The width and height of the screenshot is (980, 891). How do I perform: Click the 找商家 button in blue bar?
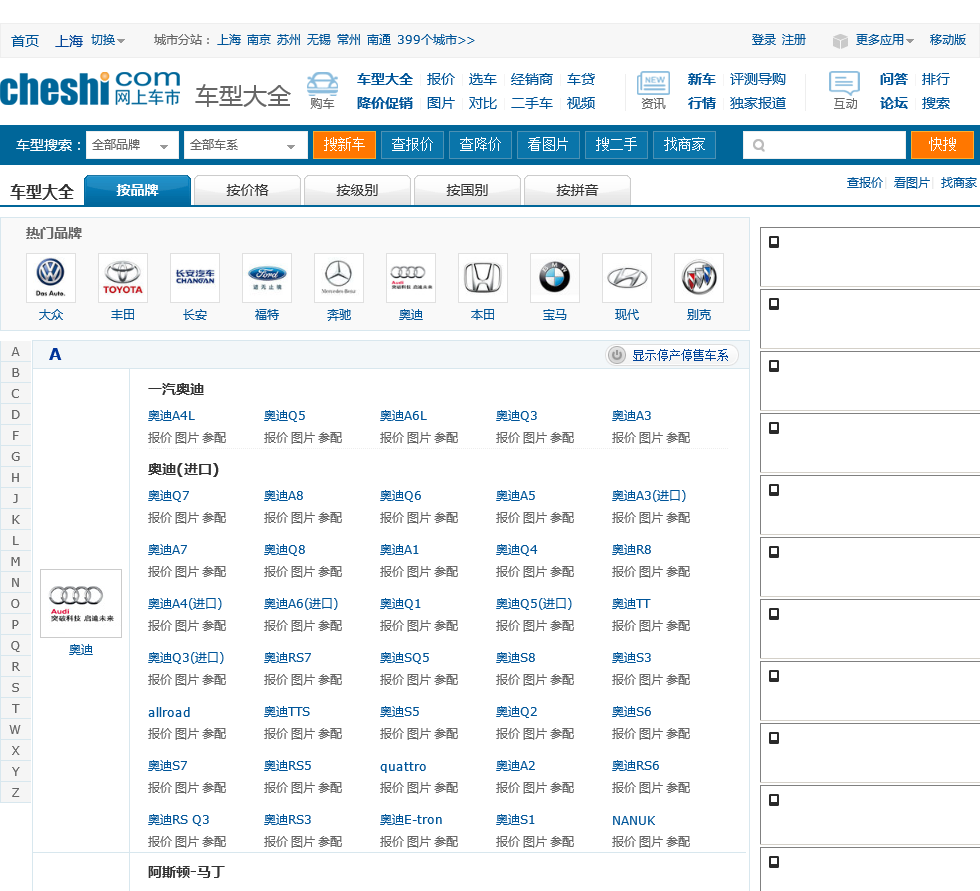684,145
